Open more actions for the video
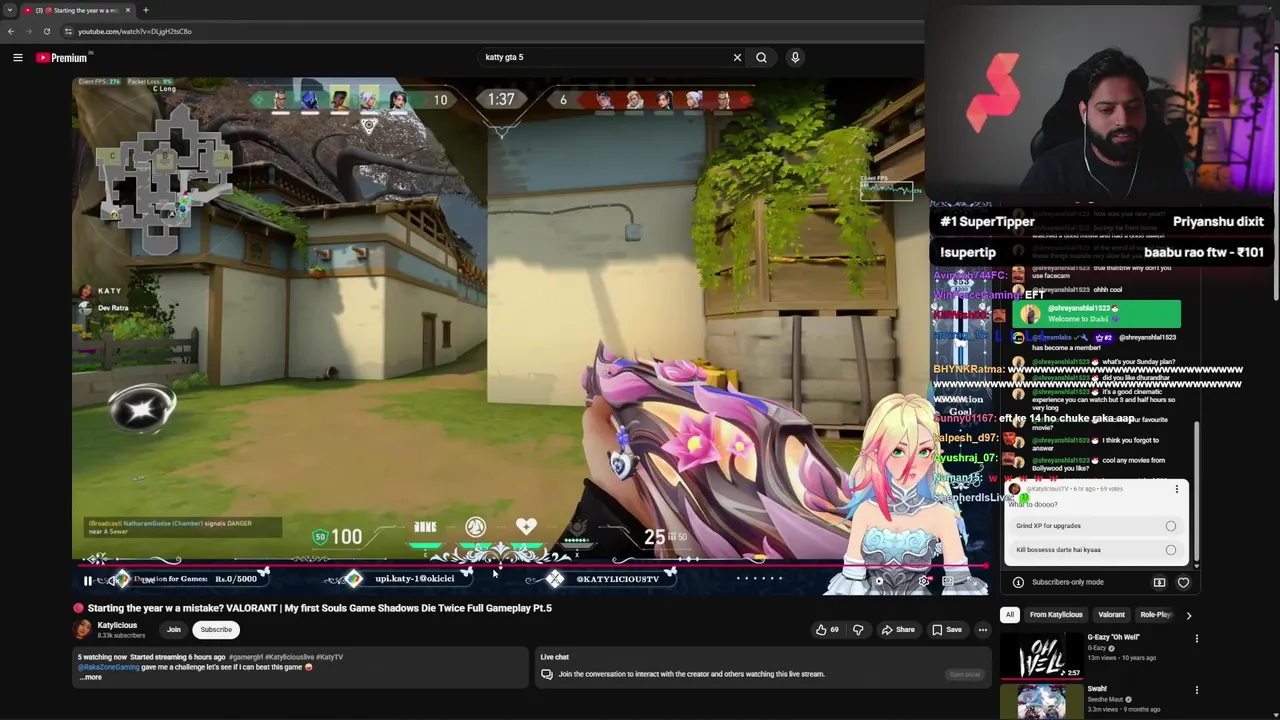 pyautogui.click(x=983, y=630)
